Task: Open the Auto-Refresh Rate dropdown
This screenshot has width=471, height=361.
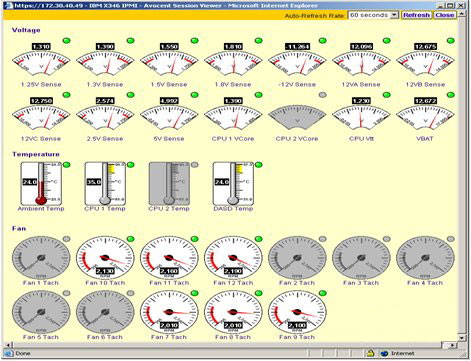Action: click(373, 15)
